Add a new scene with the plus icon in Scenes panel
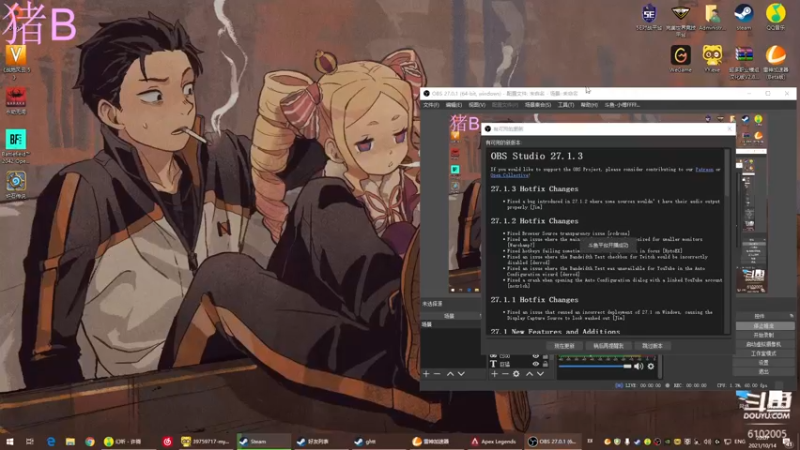800x450 pixels. pos(427,374)
